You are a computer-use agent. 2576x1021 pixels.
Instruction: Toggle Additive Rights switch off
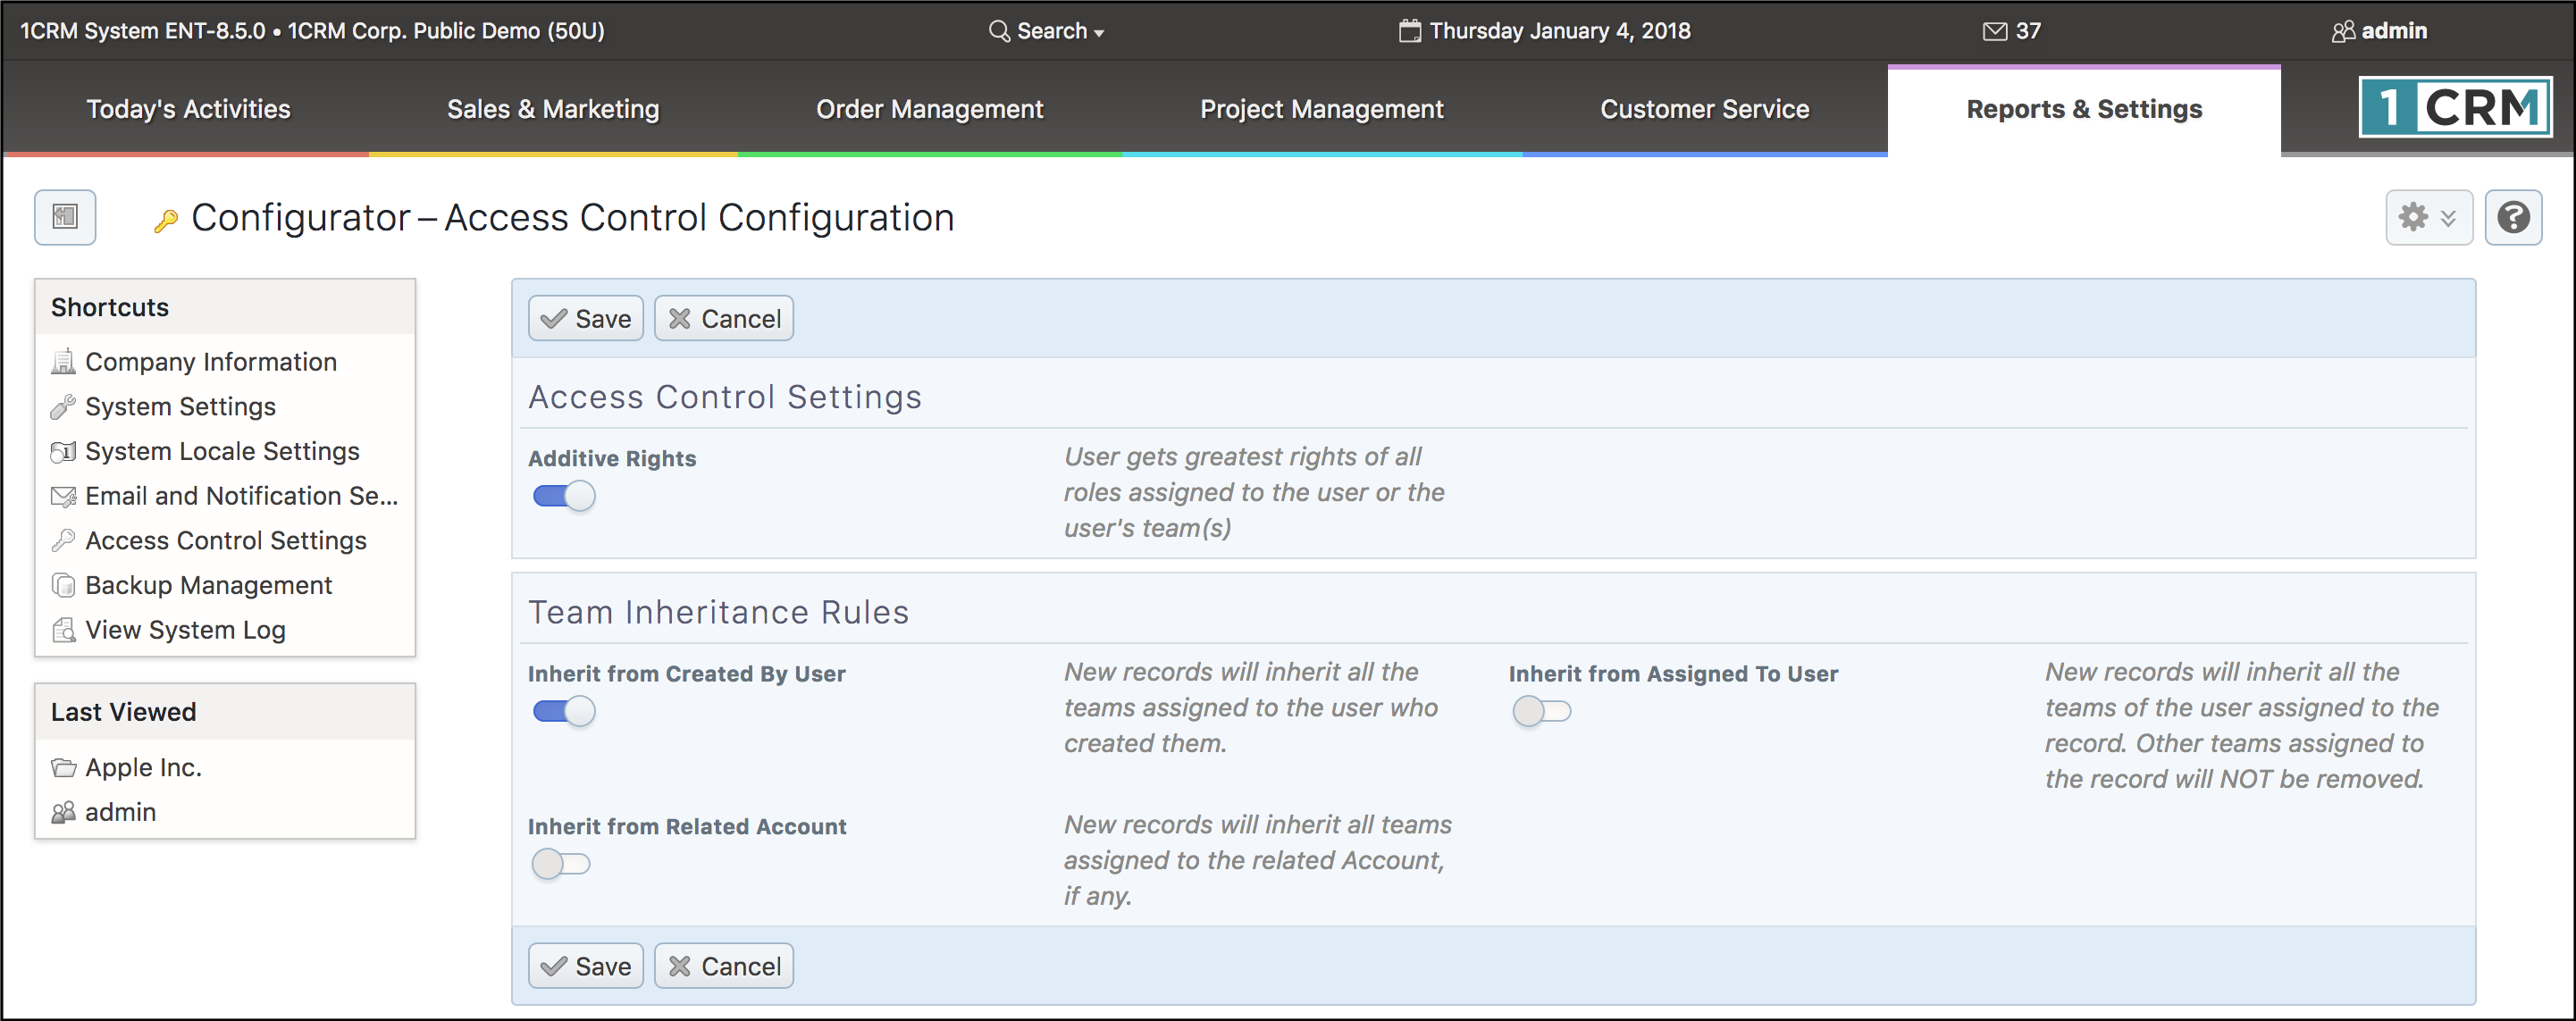pos(564,496)
